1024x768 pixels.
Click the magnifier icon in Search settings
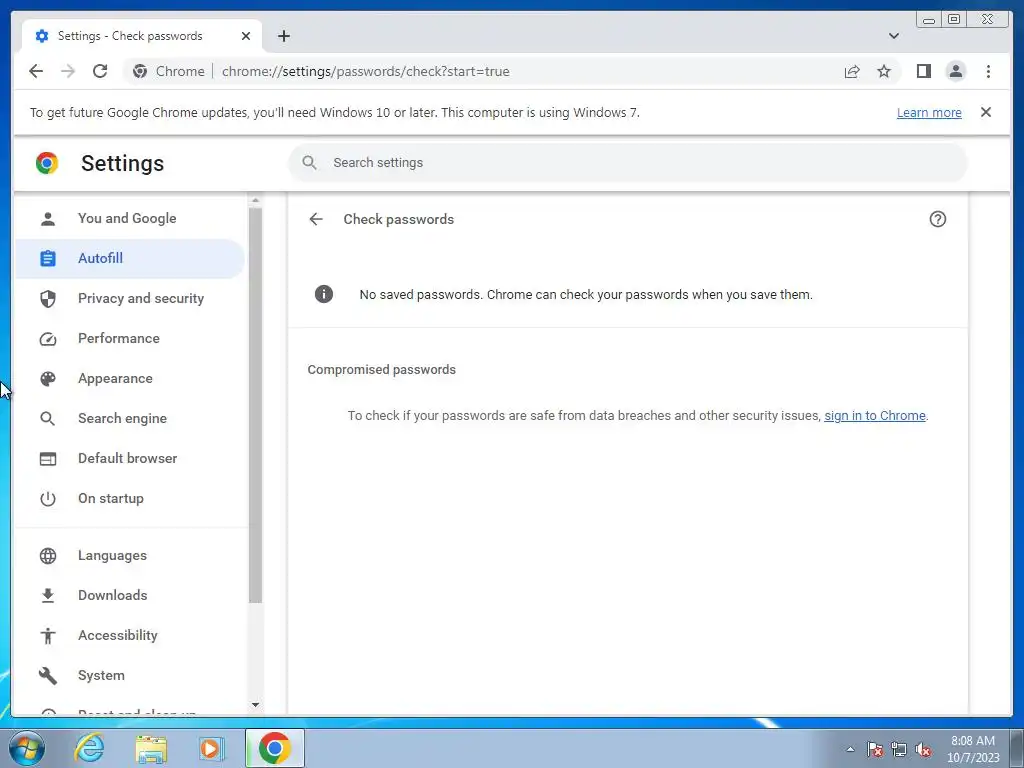click(x=310, y=163)
